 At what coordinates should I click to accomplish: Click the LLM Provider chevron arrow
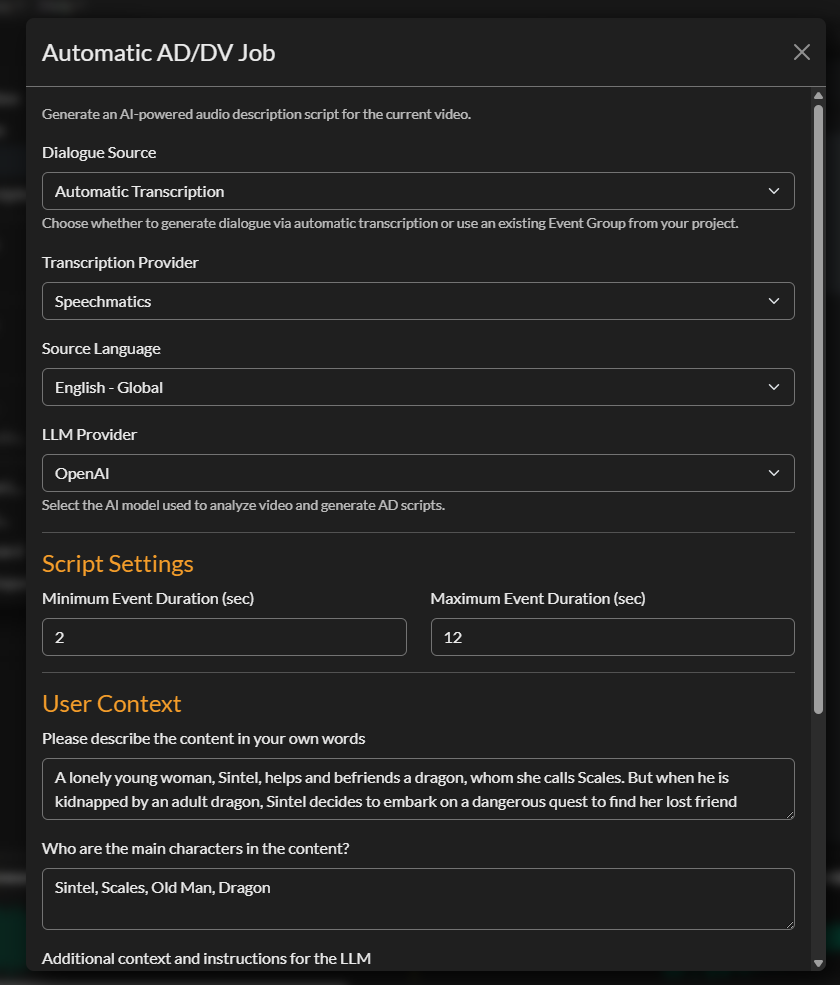774,473
